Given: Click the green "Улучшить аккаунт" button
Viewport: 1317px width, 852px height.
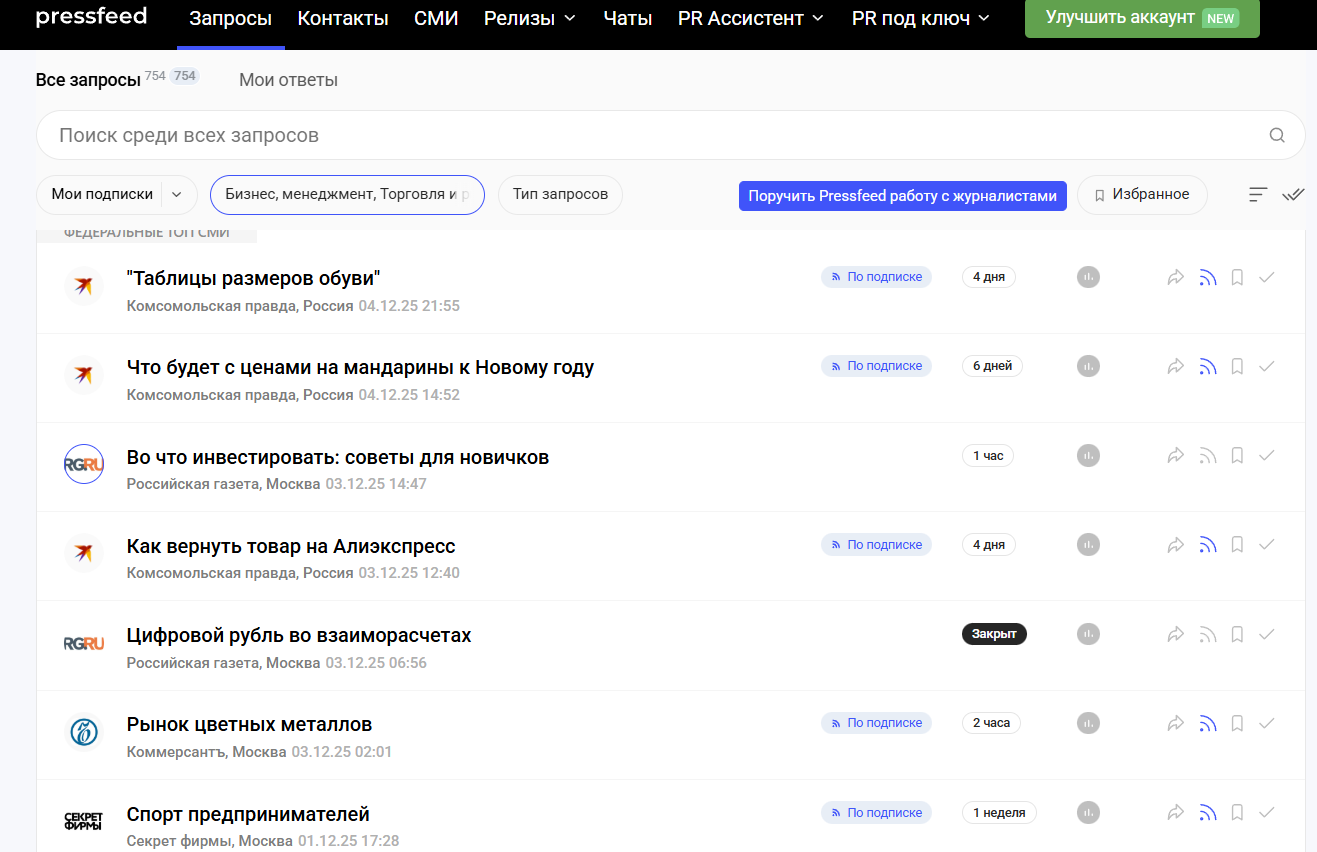Looking at the screenshot, I should 1141,18.
